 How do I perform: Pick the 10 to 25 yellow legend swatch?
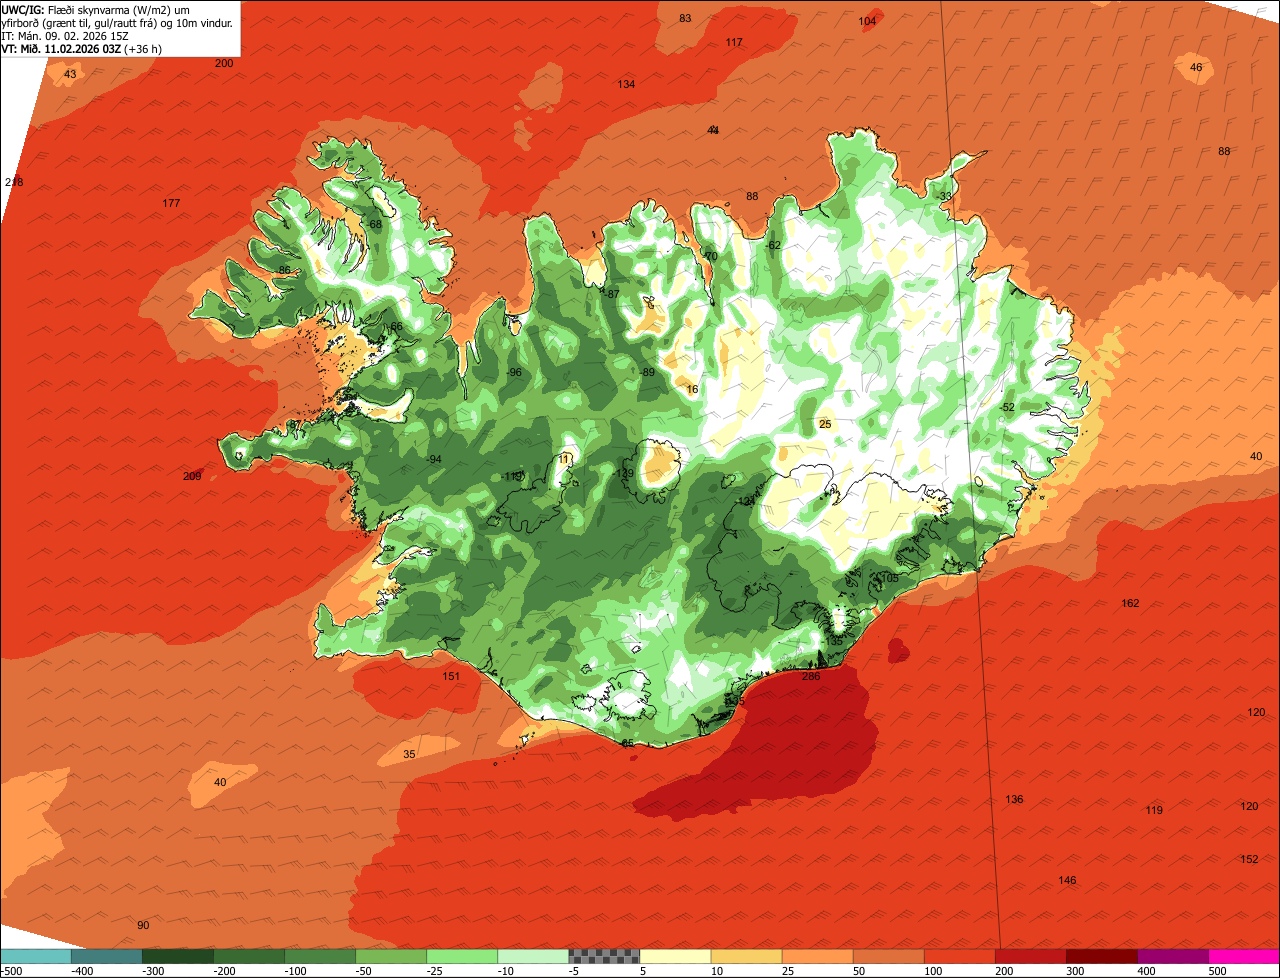746,956
